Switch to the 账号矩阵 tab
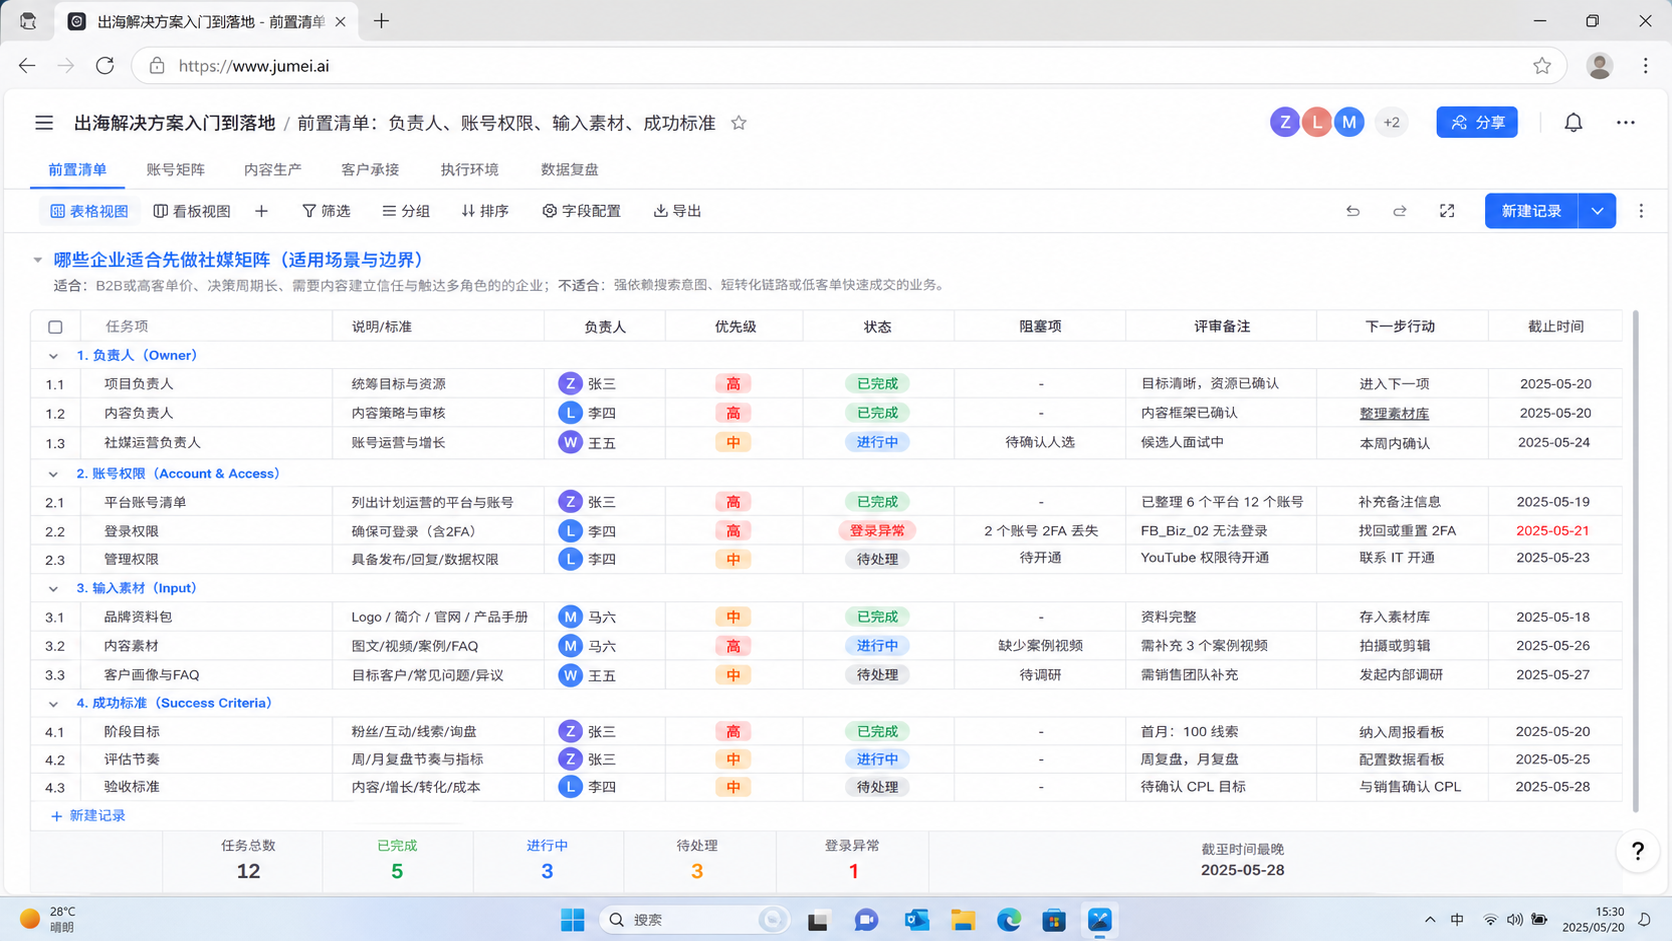 175,170
